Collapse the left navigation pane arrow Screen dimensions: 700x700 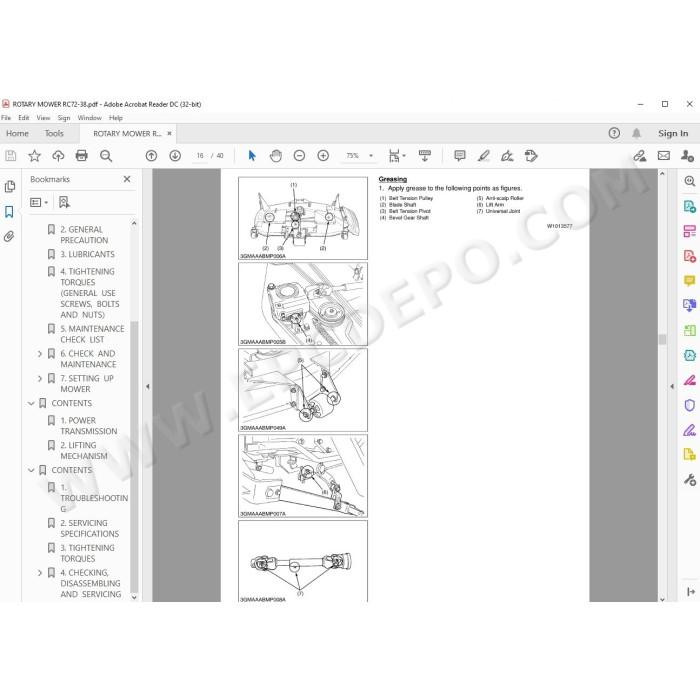(148, 387)
